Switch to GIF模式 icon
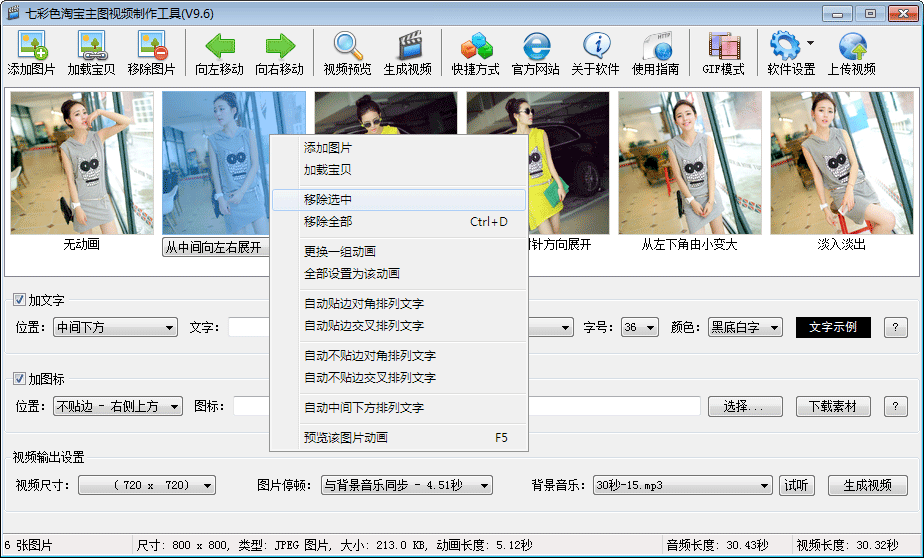This screenshot has width=924, height=558. pos(723,53)
